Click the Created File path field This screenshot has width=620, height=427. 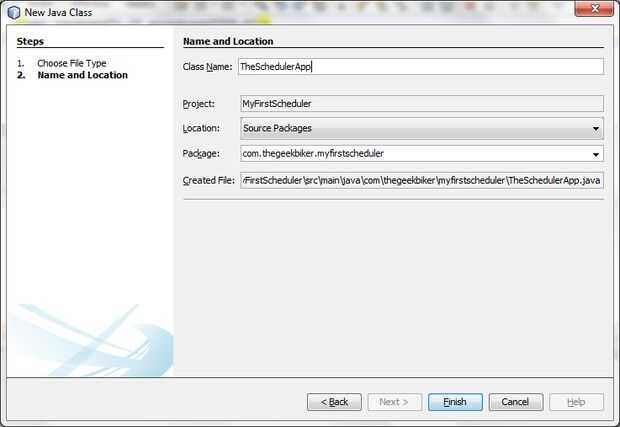coord(422,180)
